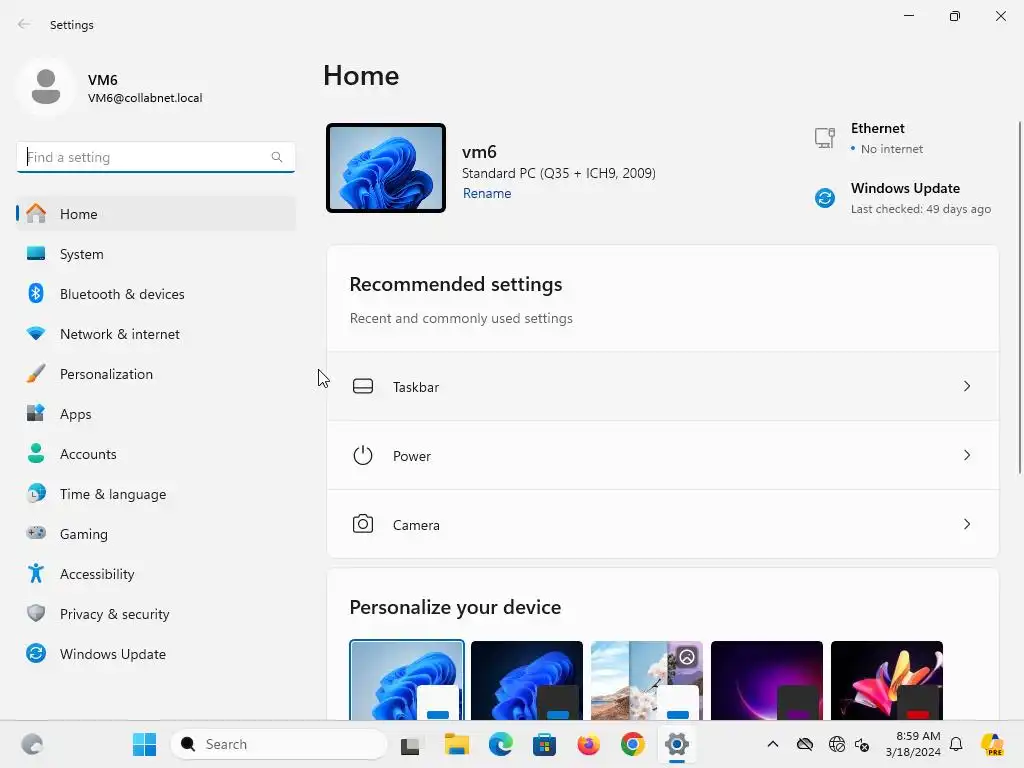The height and width of the screenshot is (768, 1024).
Task: Select the colorful flower dark theme
Action: click(x=887, y=680)
